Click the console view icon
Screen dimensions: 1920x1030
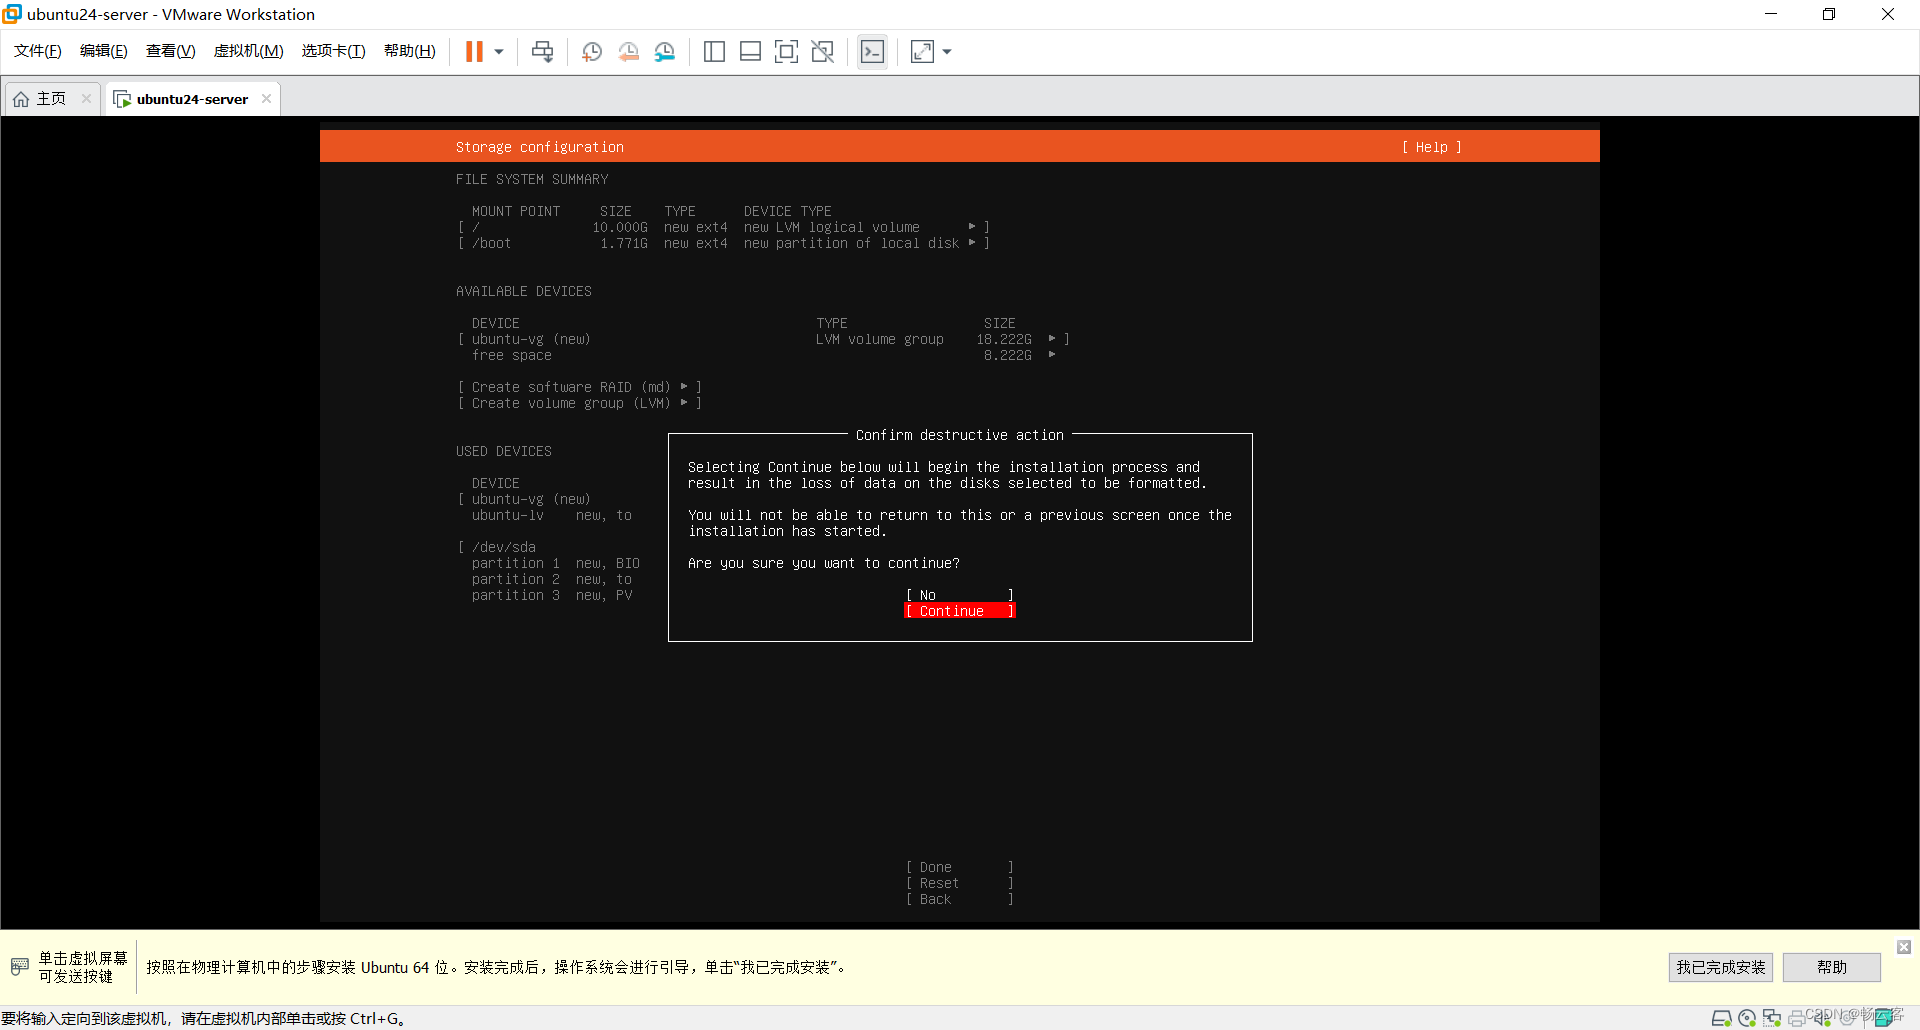tap(872, 52)
